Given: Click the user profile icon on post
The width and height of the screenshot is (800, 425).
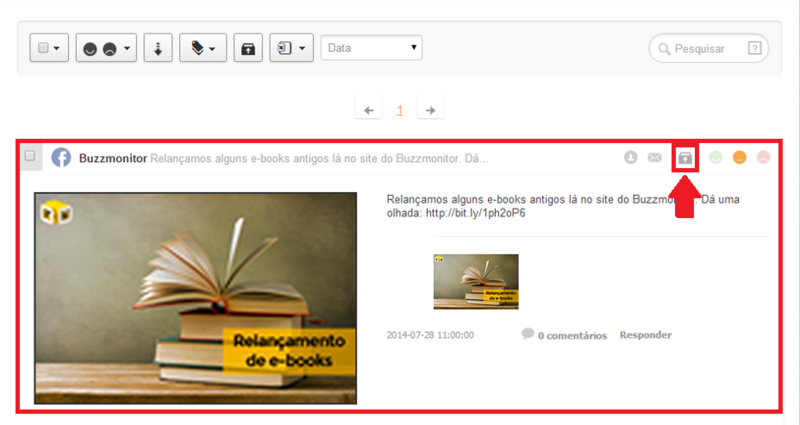Looking at the screenshot, I should tap(631, 158).
